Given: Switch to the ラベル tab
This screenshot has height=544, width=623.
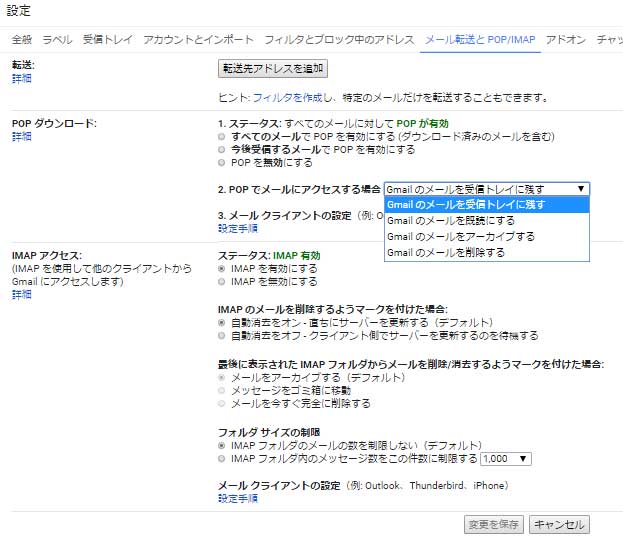Looking at the screenshot, I should pyautogui.click(x=57, y=40).
